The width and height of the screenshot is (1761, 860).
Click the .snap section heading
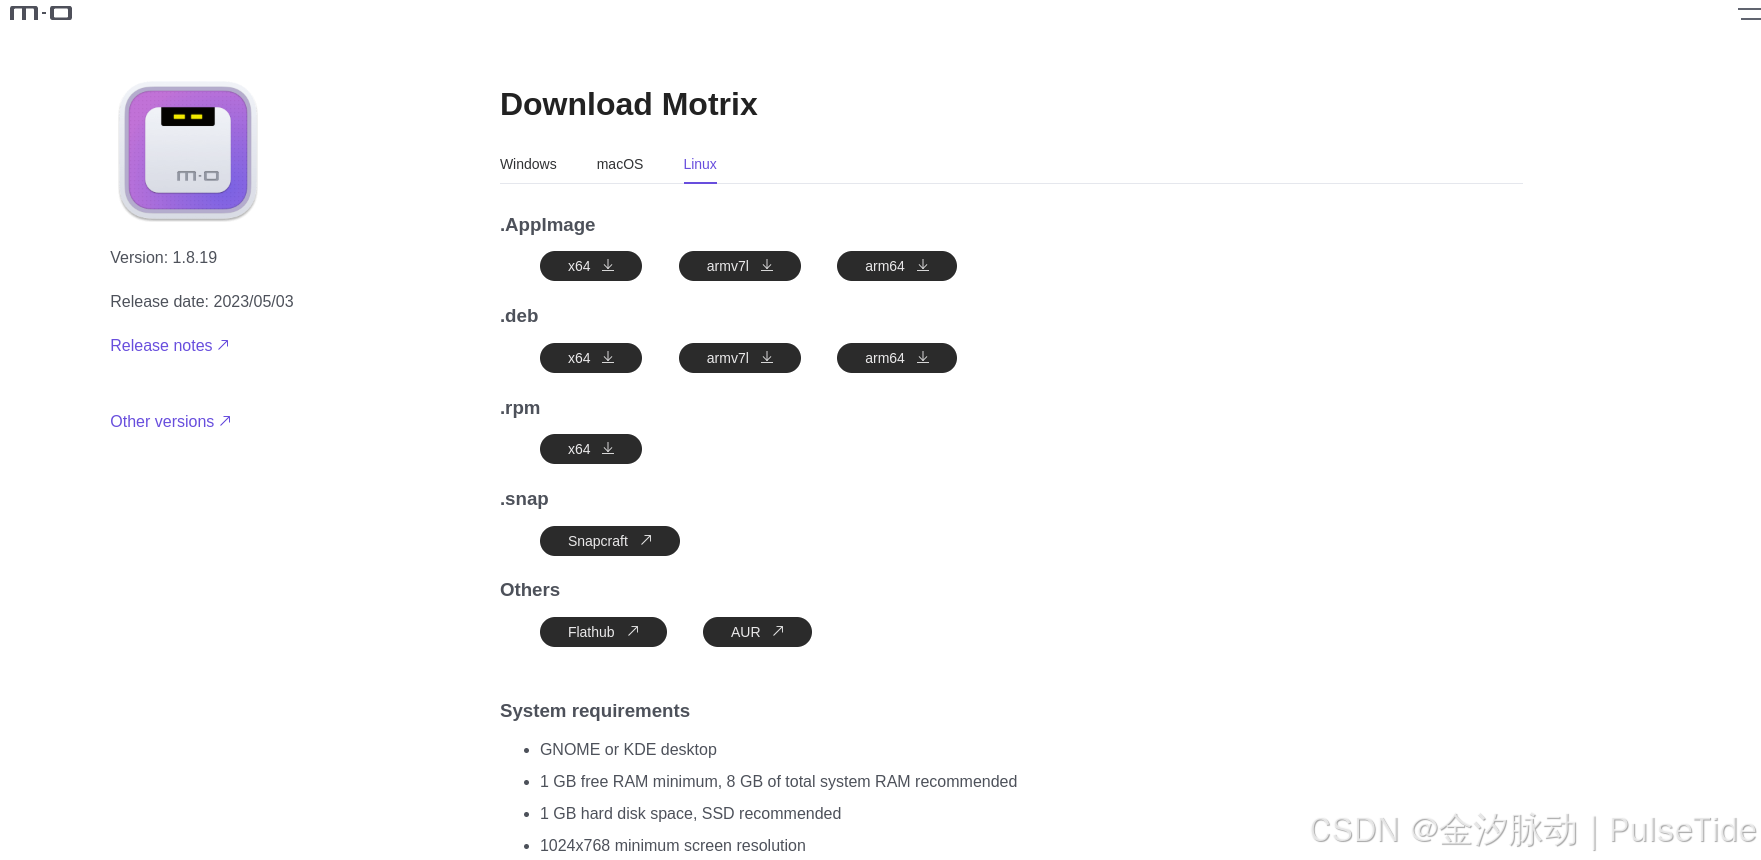524,499
